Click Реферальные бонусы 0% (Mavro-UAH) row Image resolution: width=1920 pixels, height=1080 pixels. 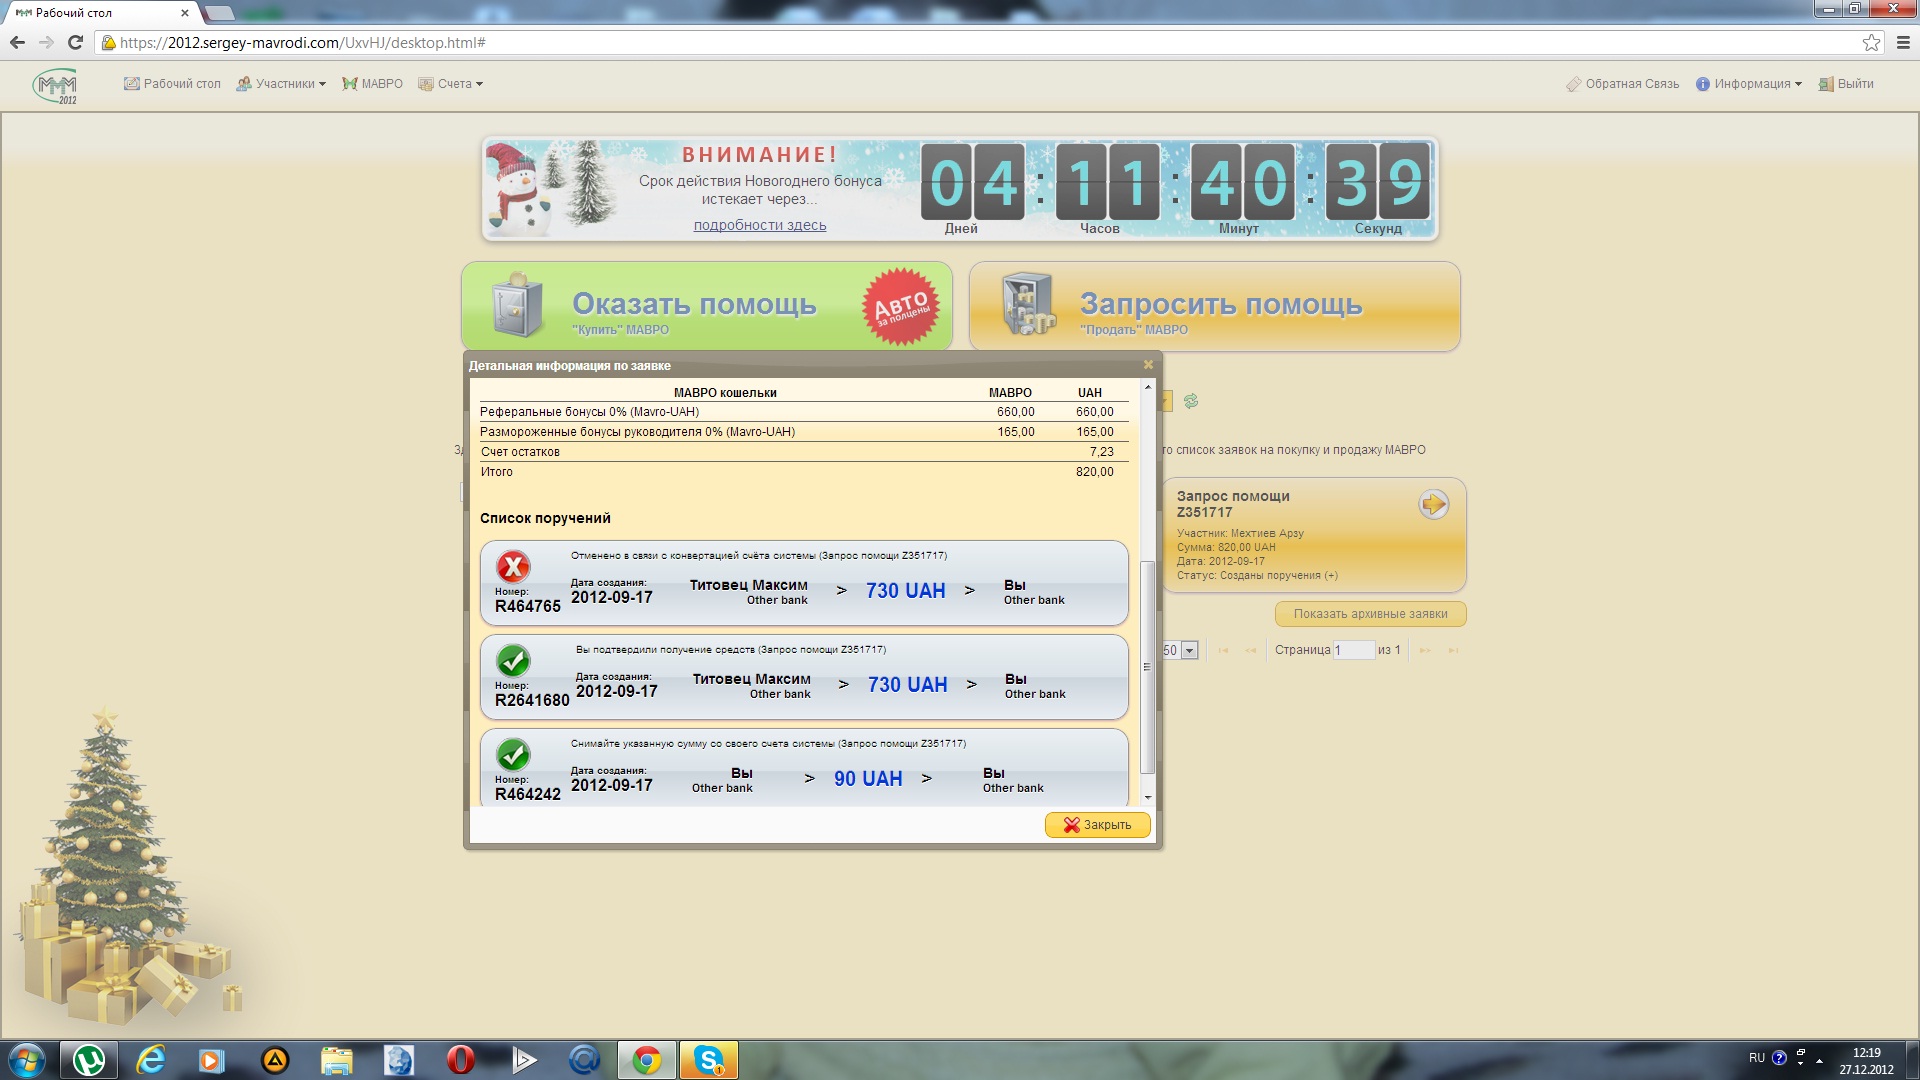tap(804, 412)
